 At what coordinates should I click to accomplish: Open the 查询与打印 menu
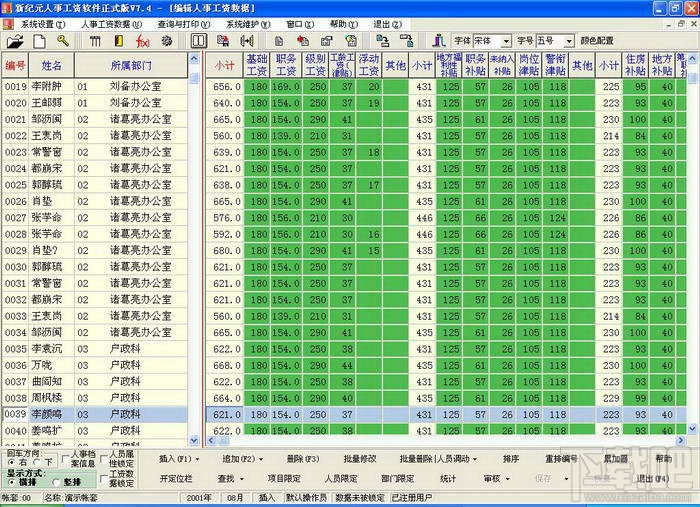tap(184, 24)
